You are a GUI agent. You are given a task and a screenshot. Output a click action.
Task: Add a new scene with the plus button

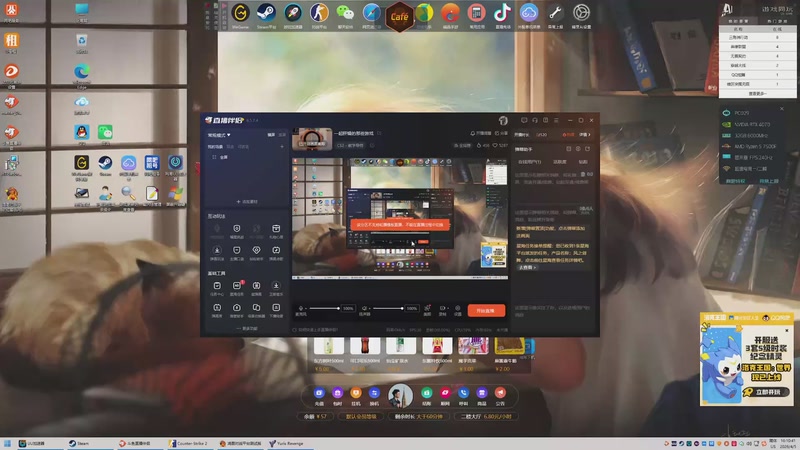tap(282, 147)
